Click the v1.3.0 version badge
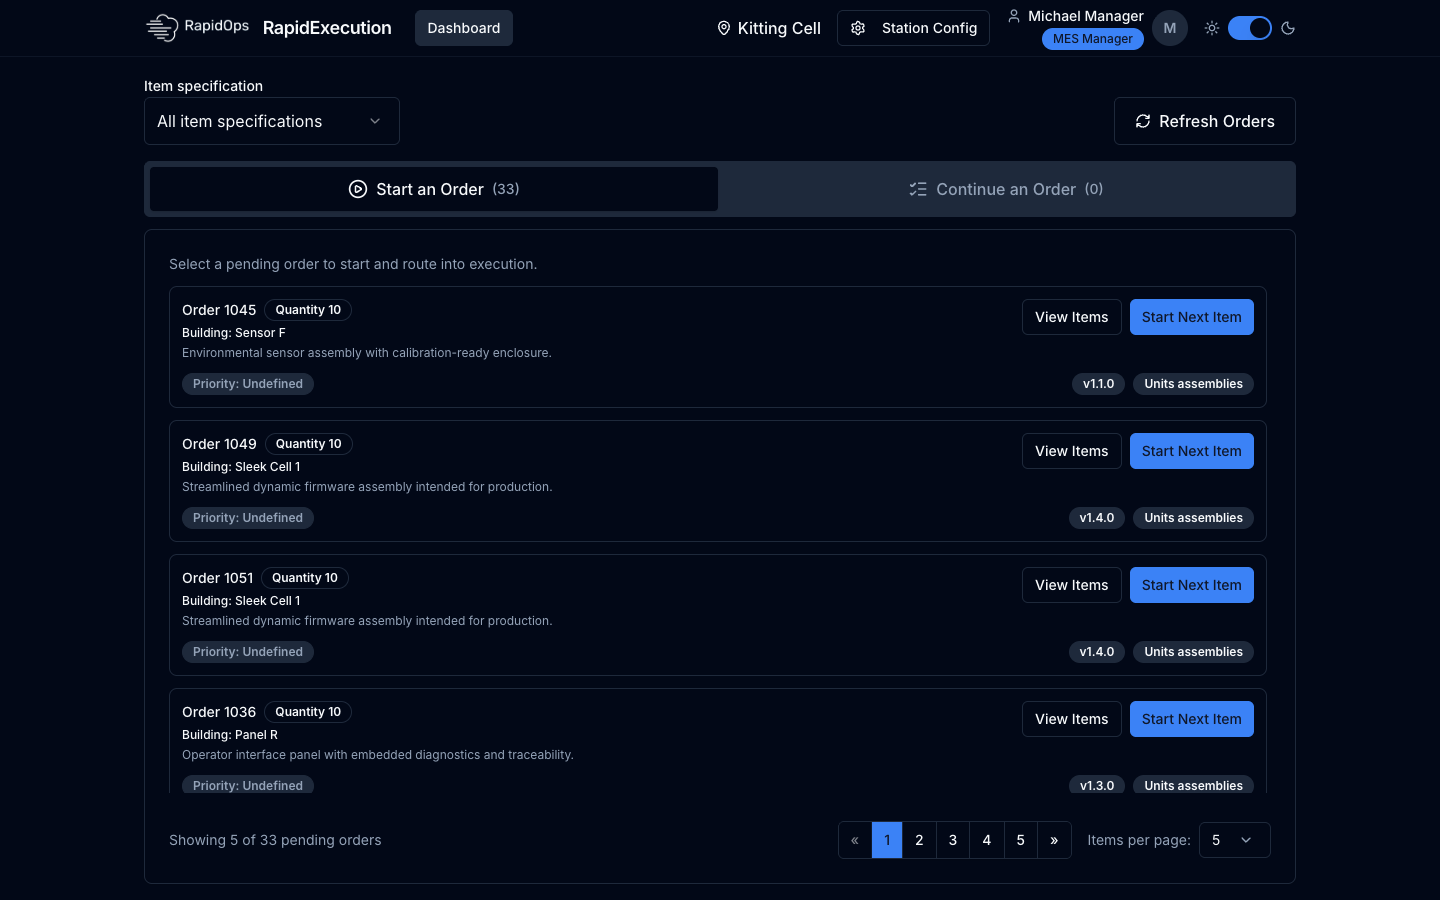The height and width of the screenshot is (900, 1440). tap(1097, 785)
